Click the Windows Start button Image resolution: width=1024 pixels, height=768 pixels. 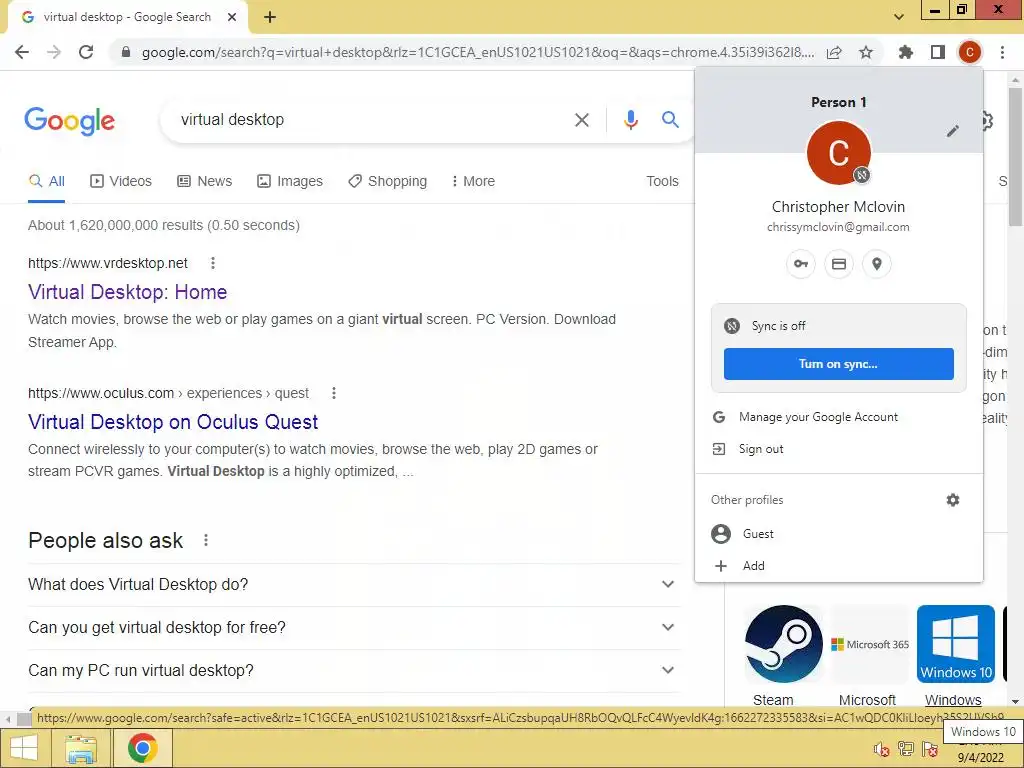[x=24, y=748]
